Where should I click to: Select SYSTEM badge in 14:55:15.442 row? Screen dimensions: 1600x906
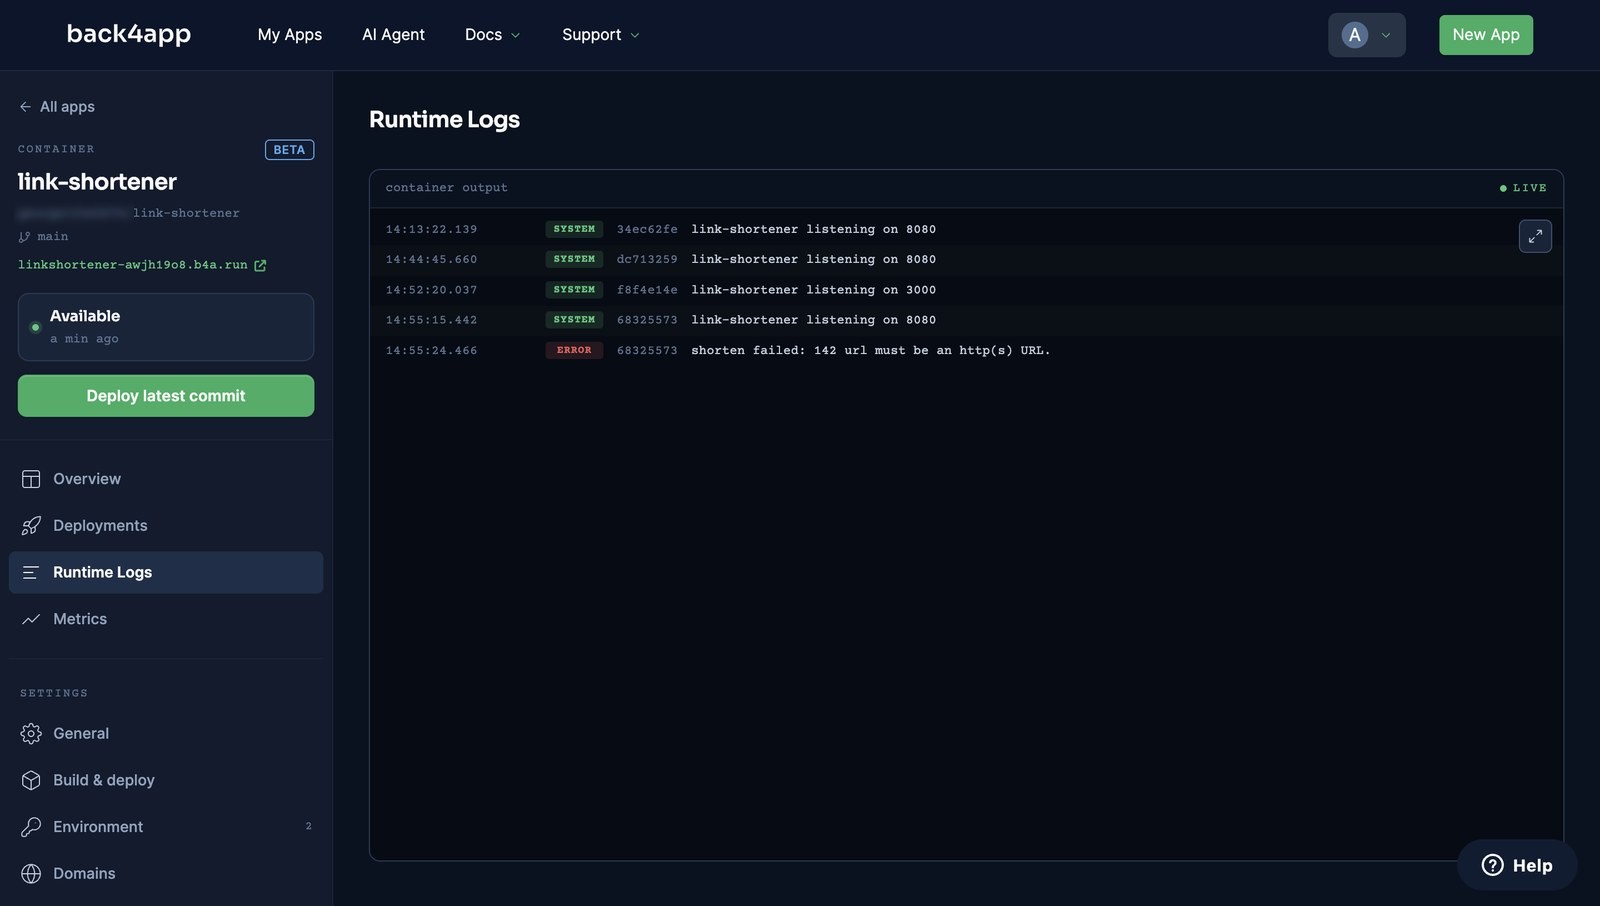point(574,320)
